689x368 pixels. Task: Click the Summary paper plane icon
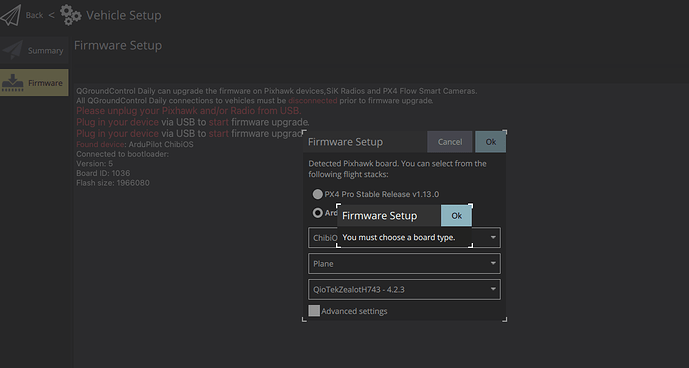[12, 50]
